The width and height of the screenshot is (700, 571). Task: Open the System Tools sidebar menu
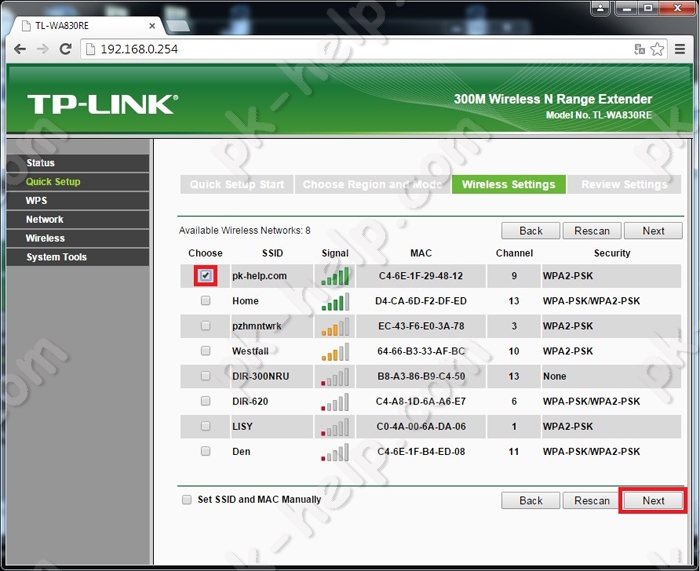78,257
